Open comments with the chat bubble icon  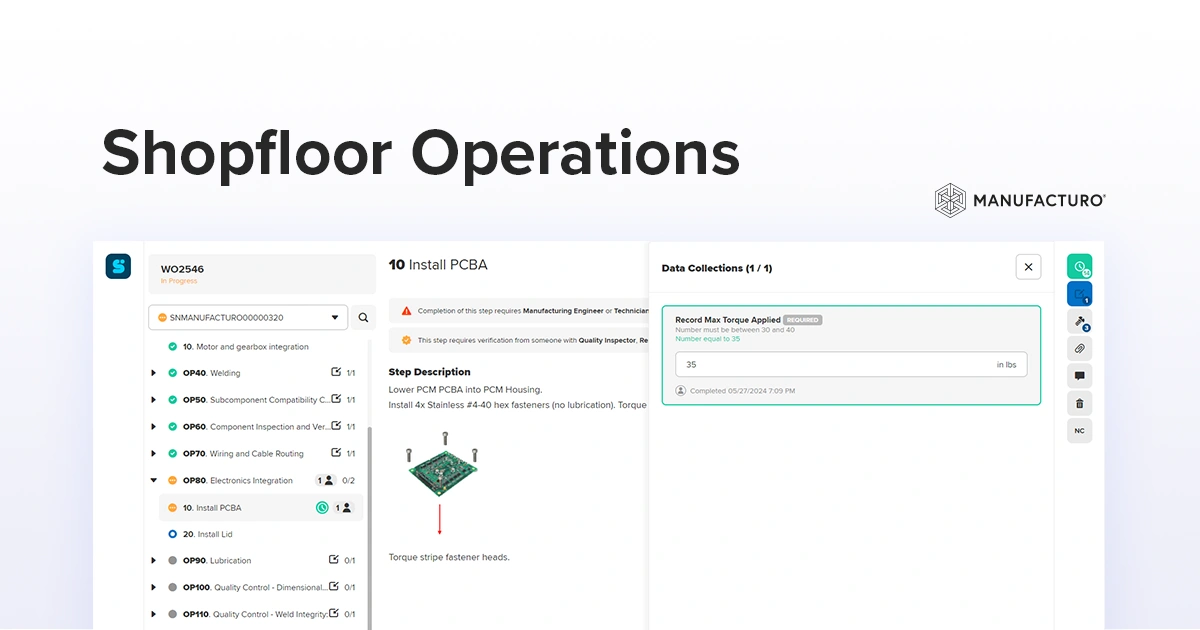coord(1080,375)
